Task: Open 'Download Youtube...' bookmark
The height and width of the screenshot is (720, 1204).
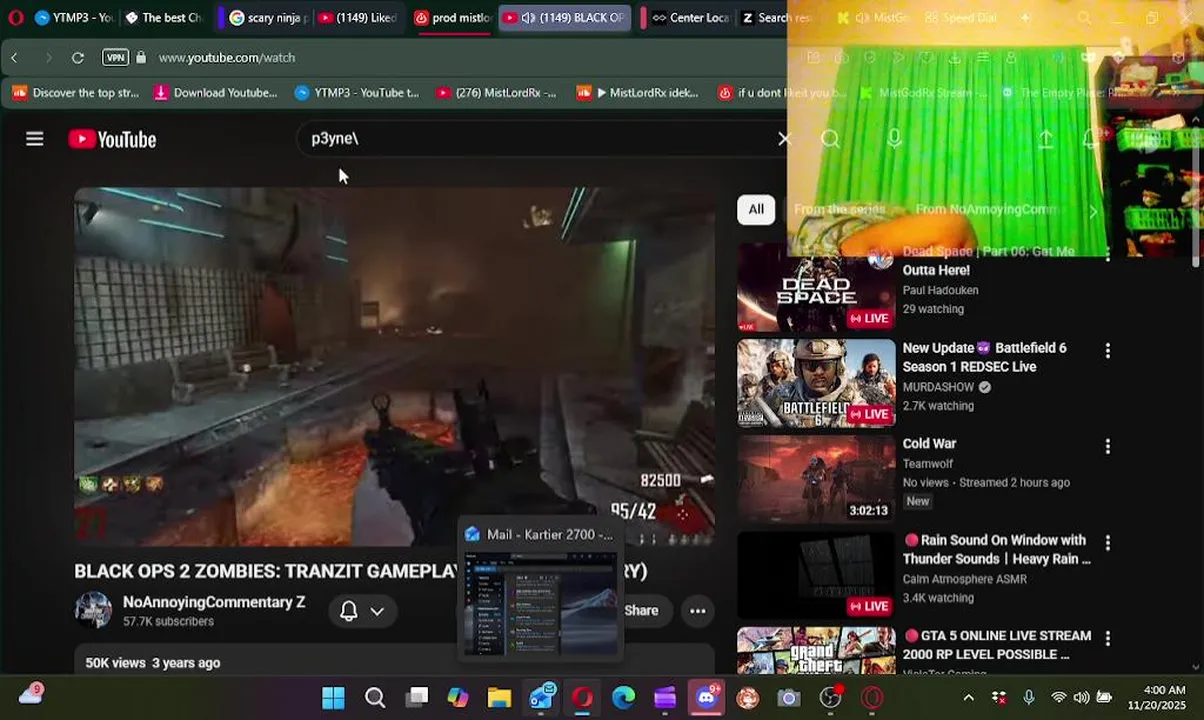Action: 215,93
